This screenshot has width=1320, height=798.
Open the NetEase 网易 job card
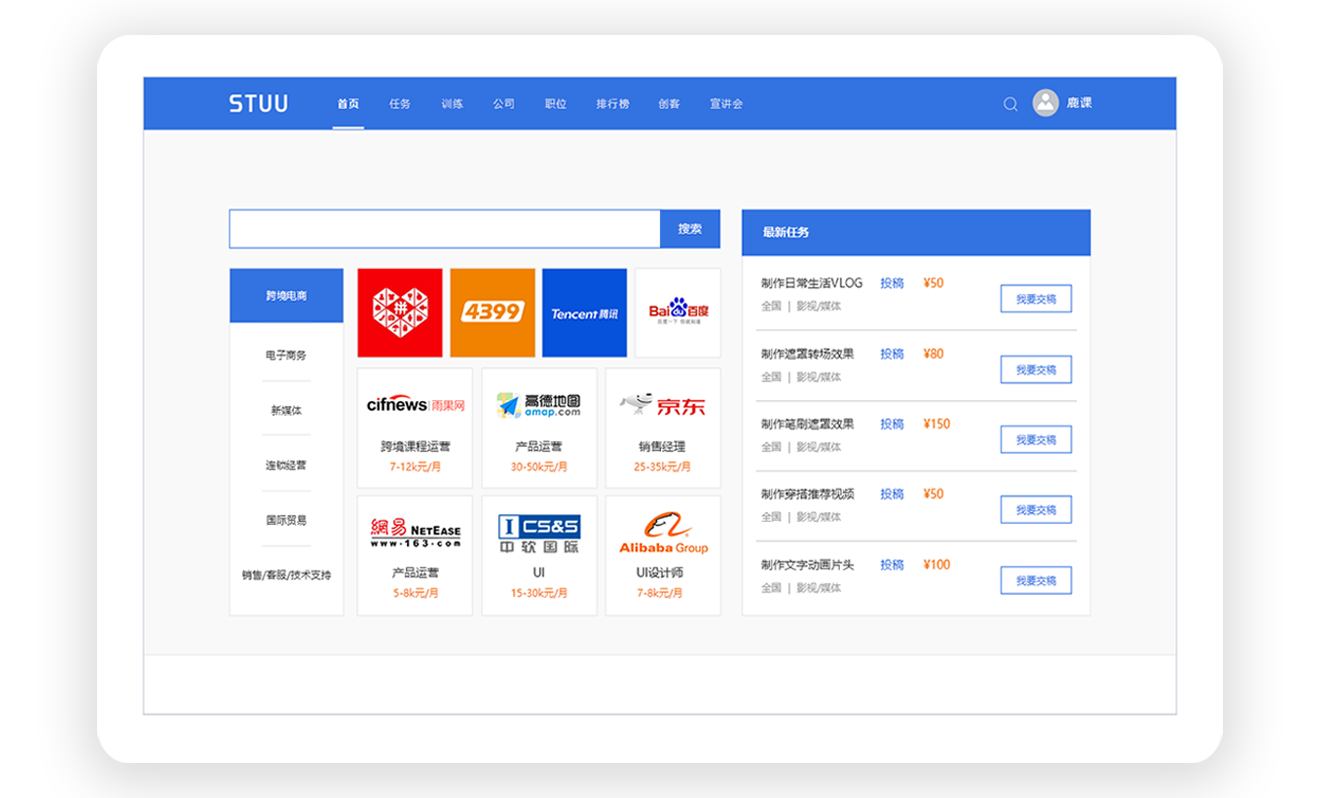coord(415,555)
